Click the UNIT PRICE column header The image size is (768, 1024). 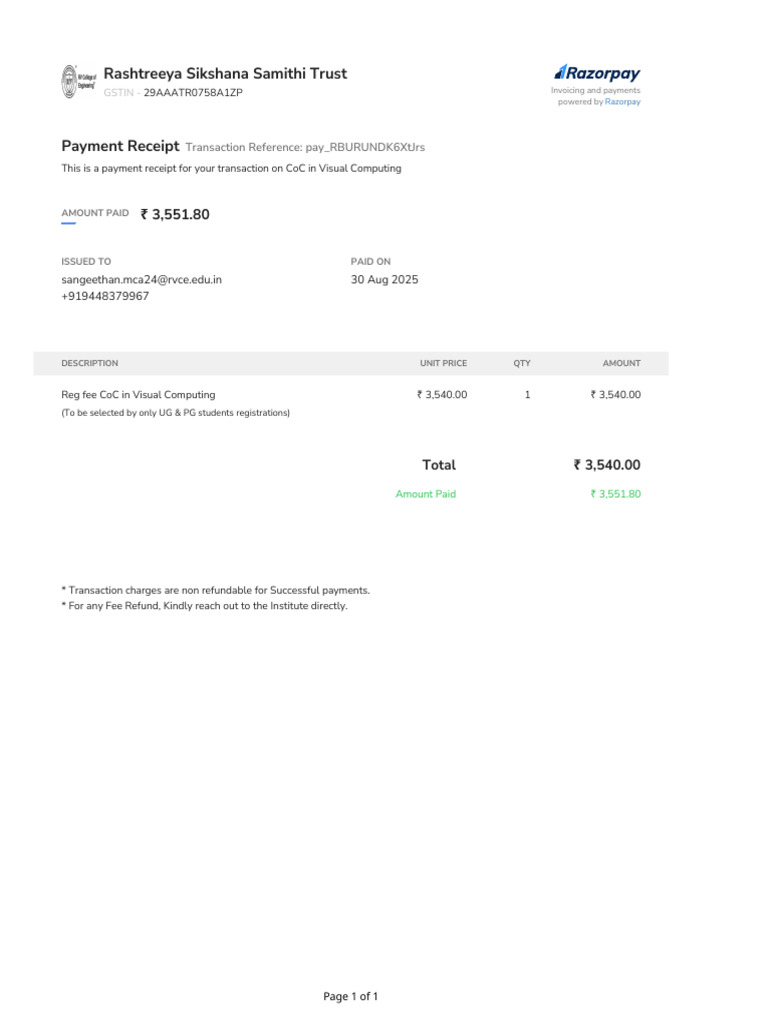pos(443,364)
